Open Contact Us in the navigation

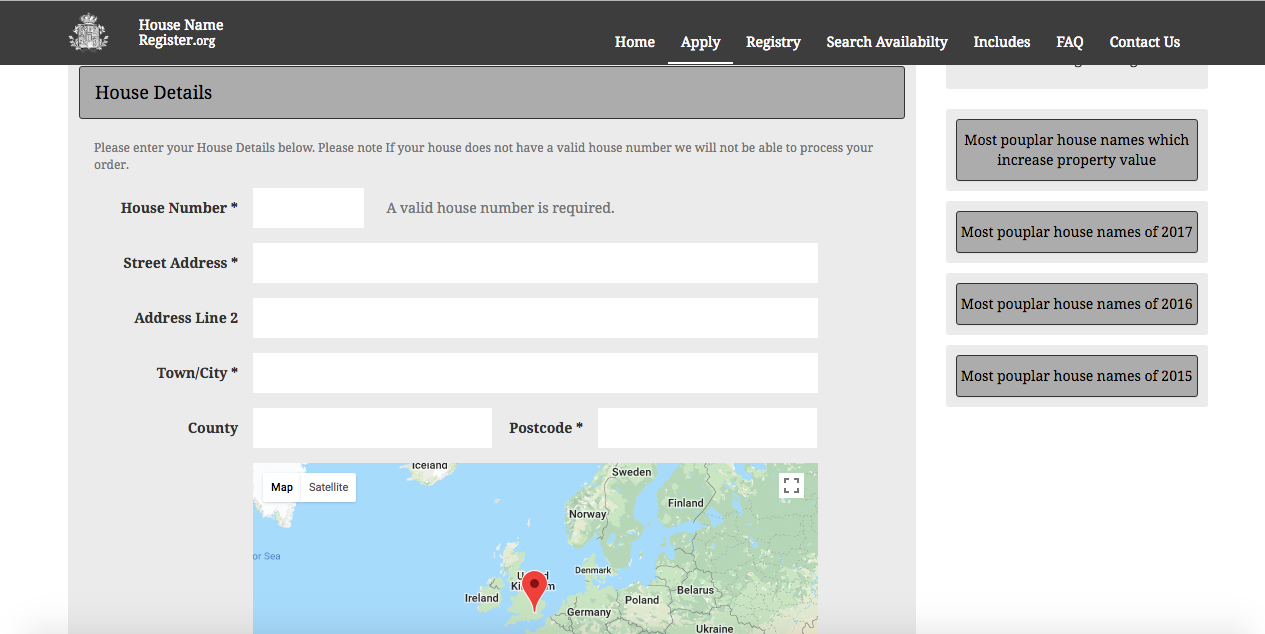pos(1145,42)
